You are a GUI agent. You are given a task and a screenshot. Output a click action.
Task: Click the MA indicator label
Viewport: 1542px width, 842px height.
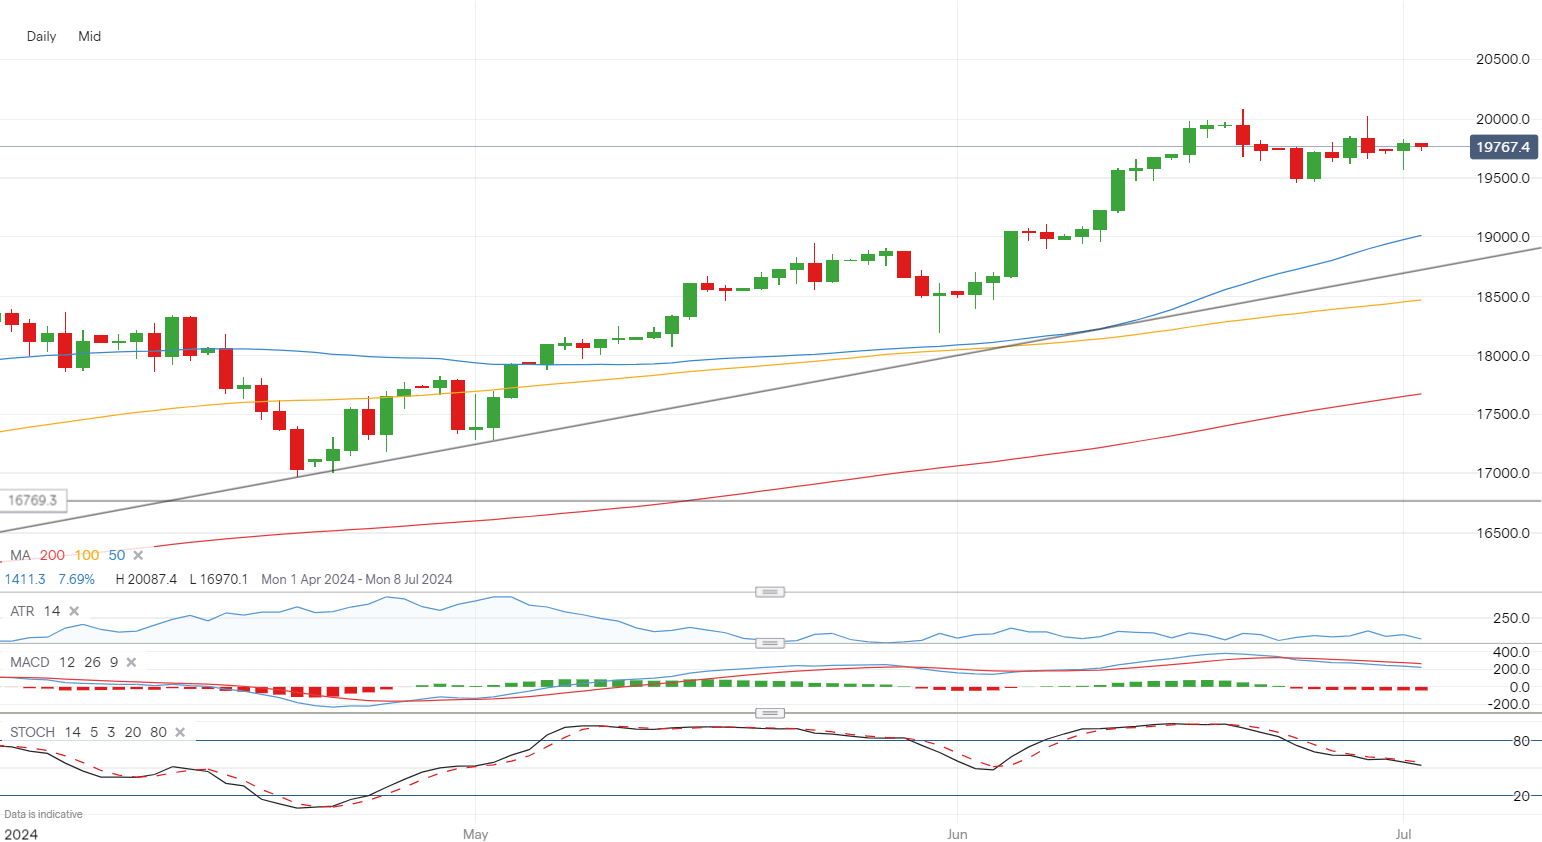tap(20, 555)
